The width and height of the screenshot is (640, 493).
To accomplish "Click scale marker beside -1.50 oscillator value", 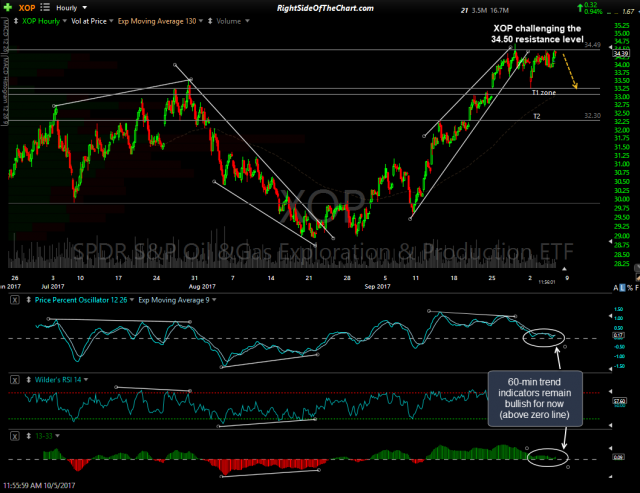I will 611,369.
